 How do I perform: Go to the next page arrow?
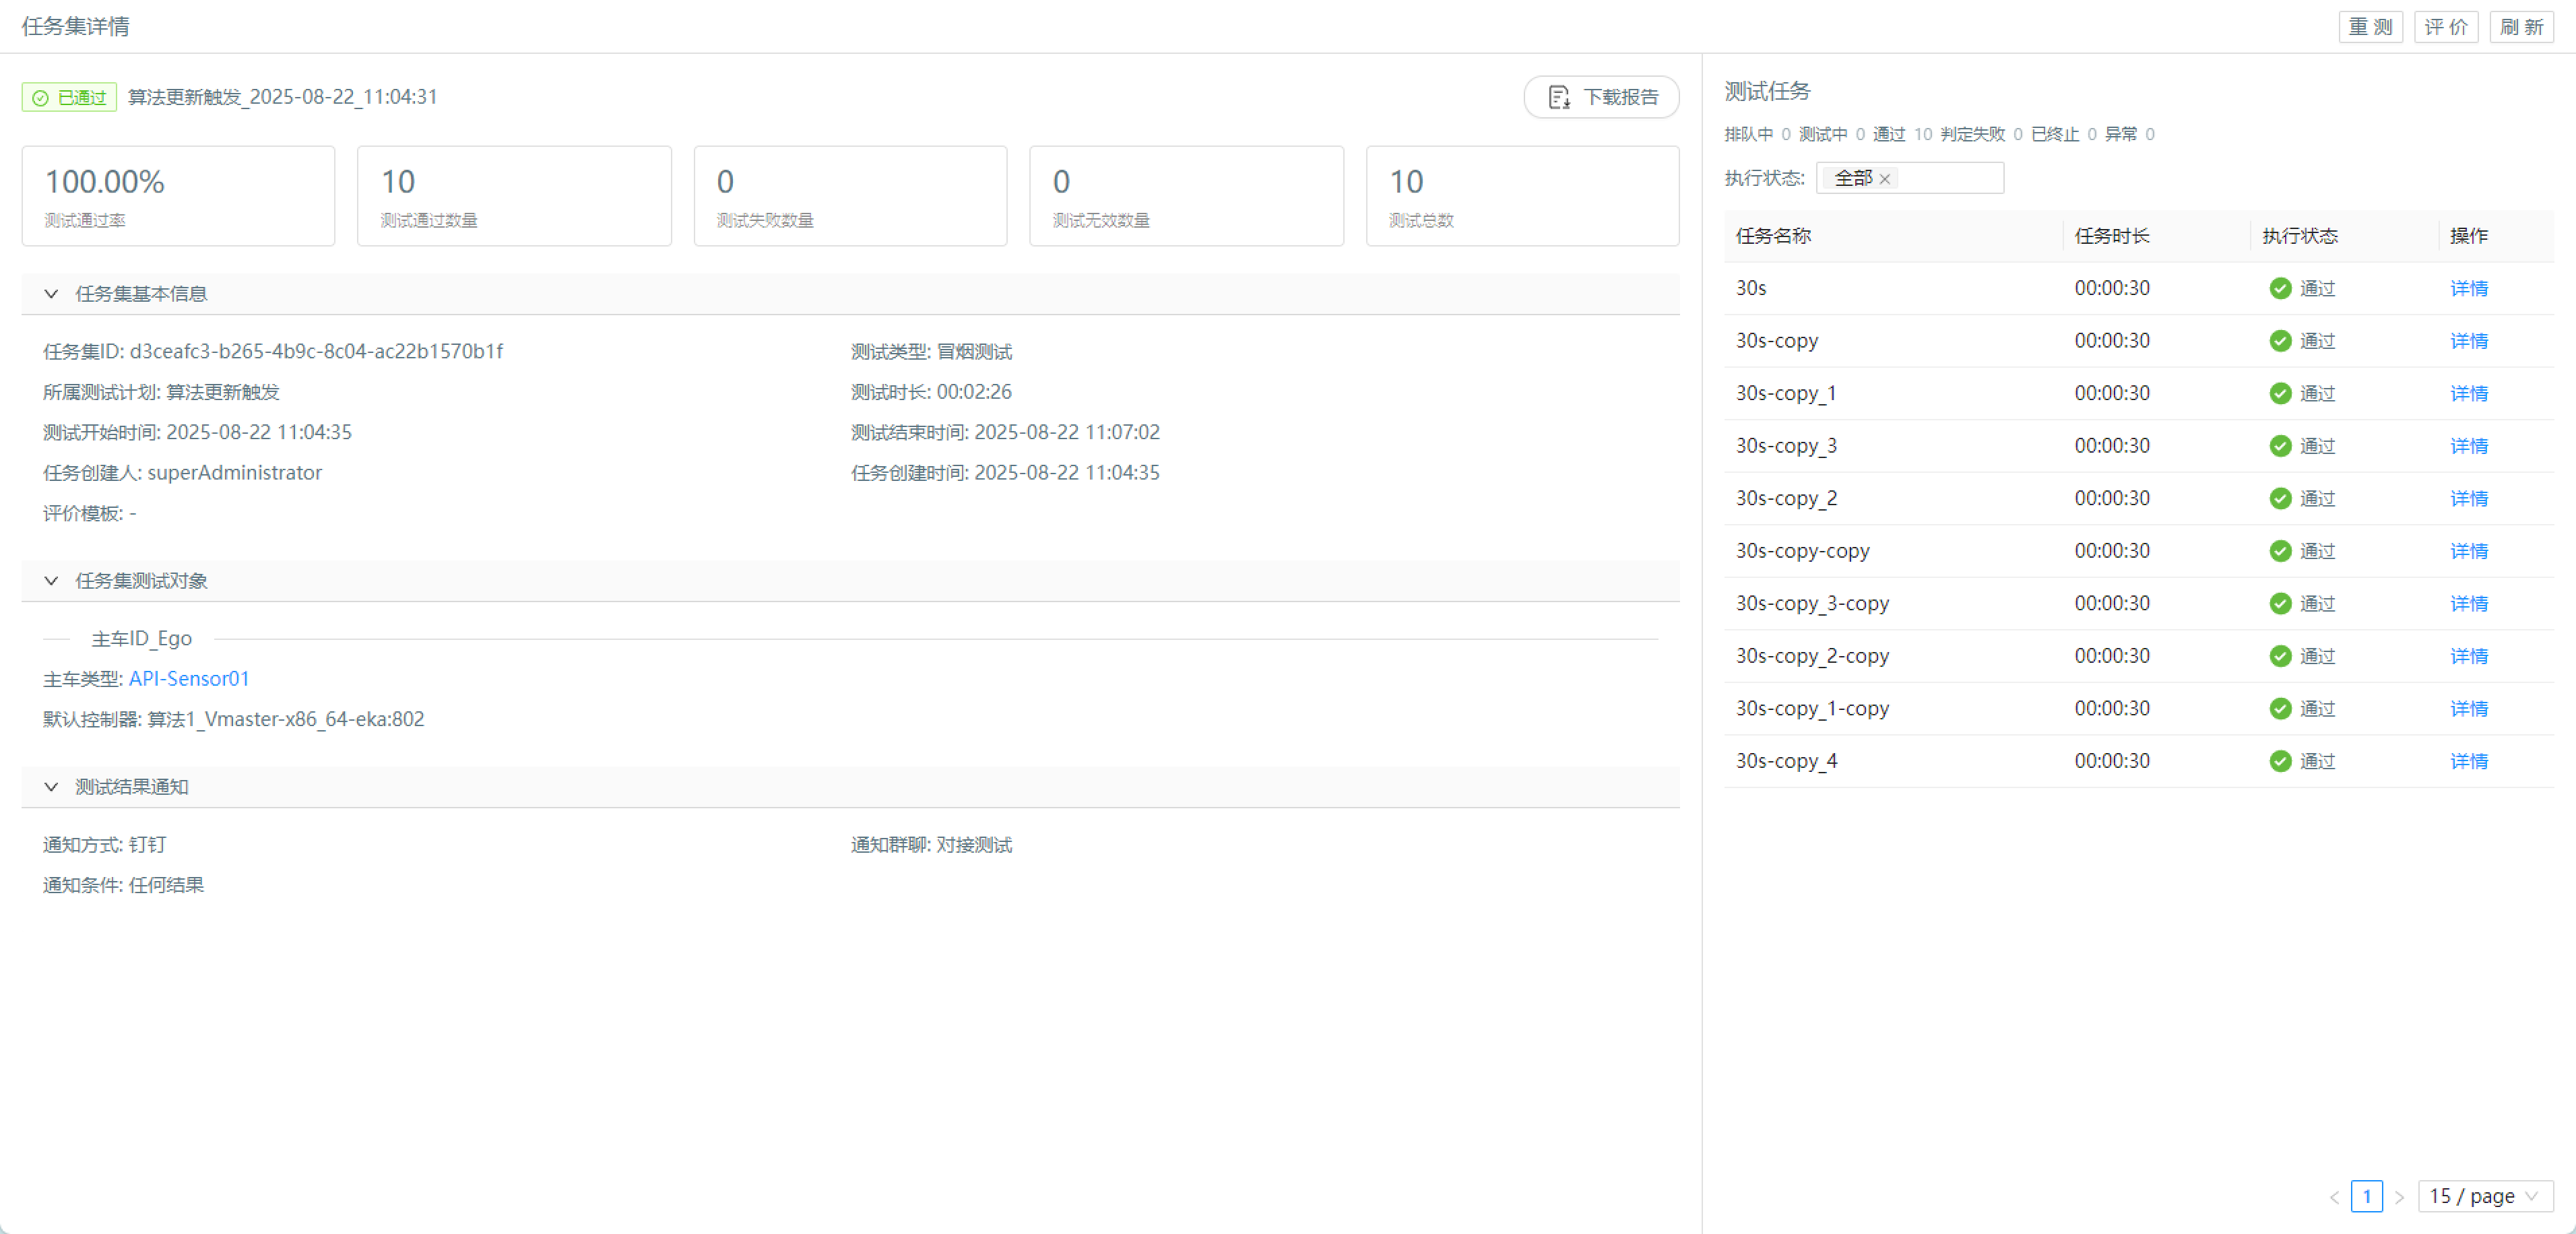coord(2399,1197)
